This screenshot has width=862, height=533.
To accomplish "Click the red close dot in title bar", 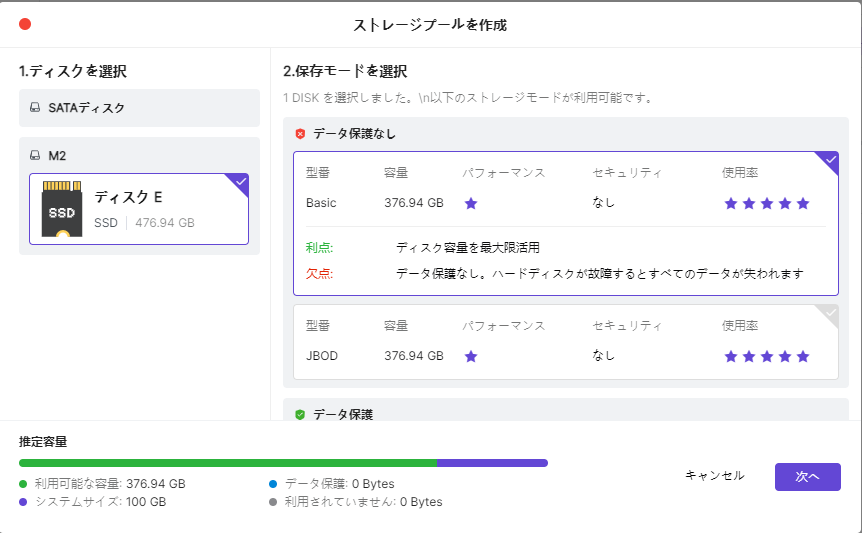I will coord(25,24).
